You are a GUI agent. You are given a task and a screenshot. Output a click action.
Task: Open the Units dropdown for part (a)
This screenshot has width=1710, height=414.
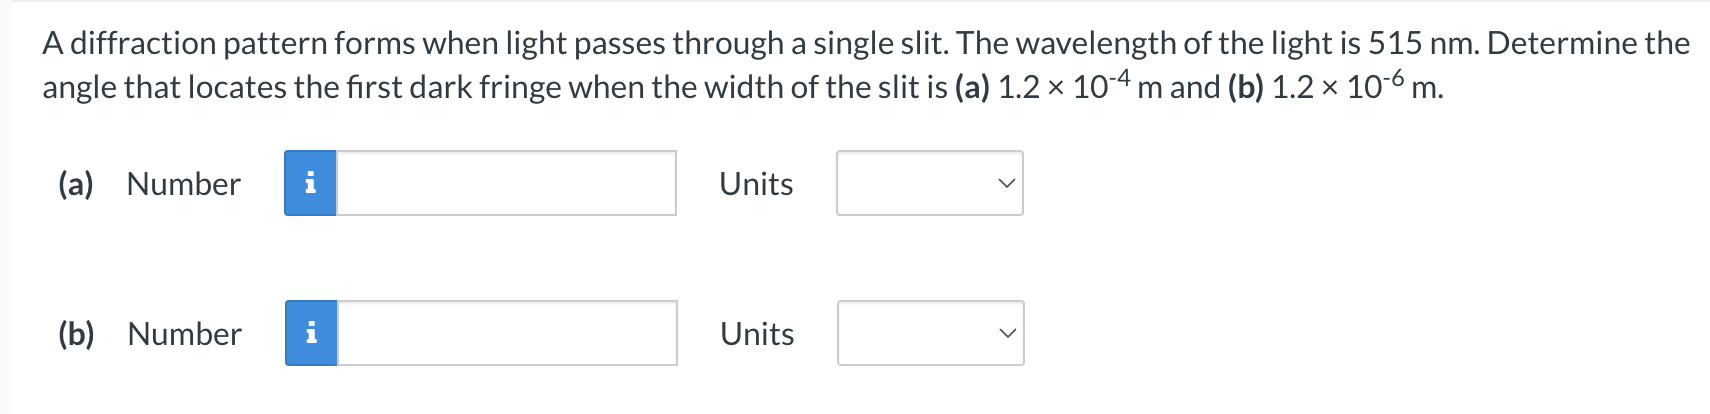pyautogui.click(x=930, y=183)
